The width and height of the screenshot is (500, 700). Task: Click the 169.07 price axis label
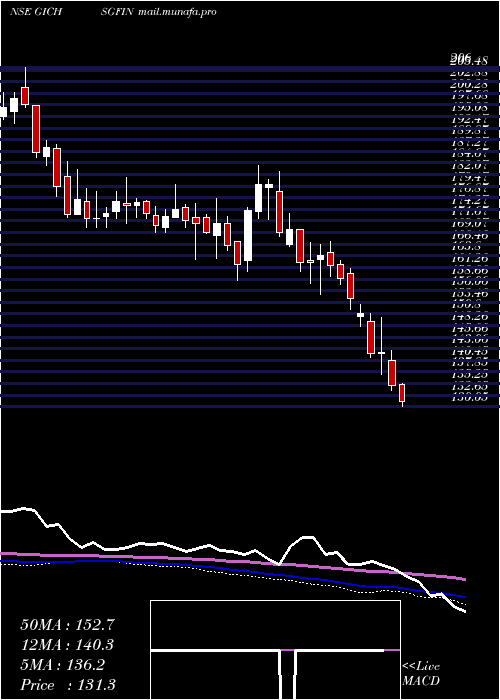pos(469,223)
